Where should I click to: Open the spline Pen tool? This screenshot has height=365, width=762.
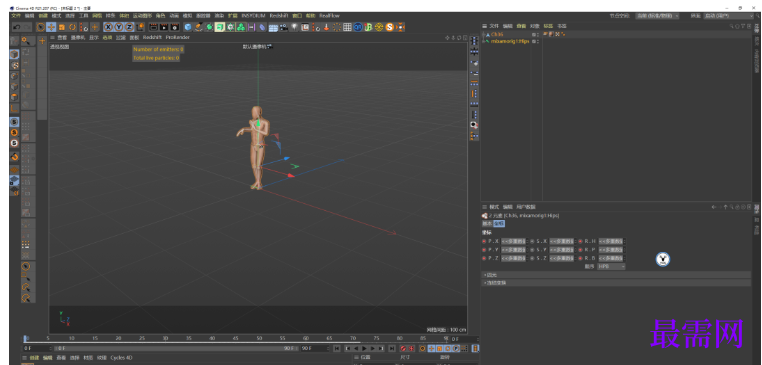[198, 27]
